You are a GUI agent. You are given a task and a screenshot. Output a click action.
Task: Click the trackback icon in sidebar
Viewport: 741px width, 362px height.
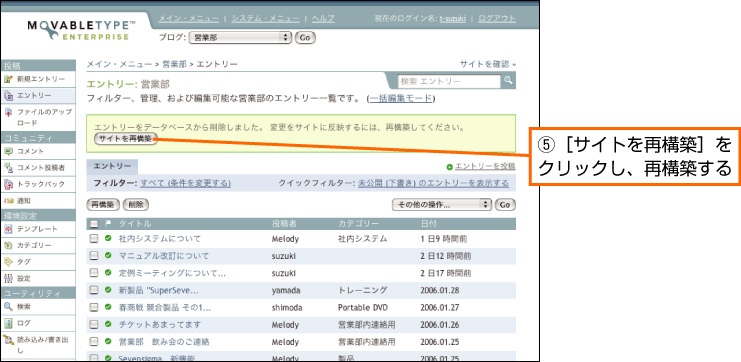8,184
